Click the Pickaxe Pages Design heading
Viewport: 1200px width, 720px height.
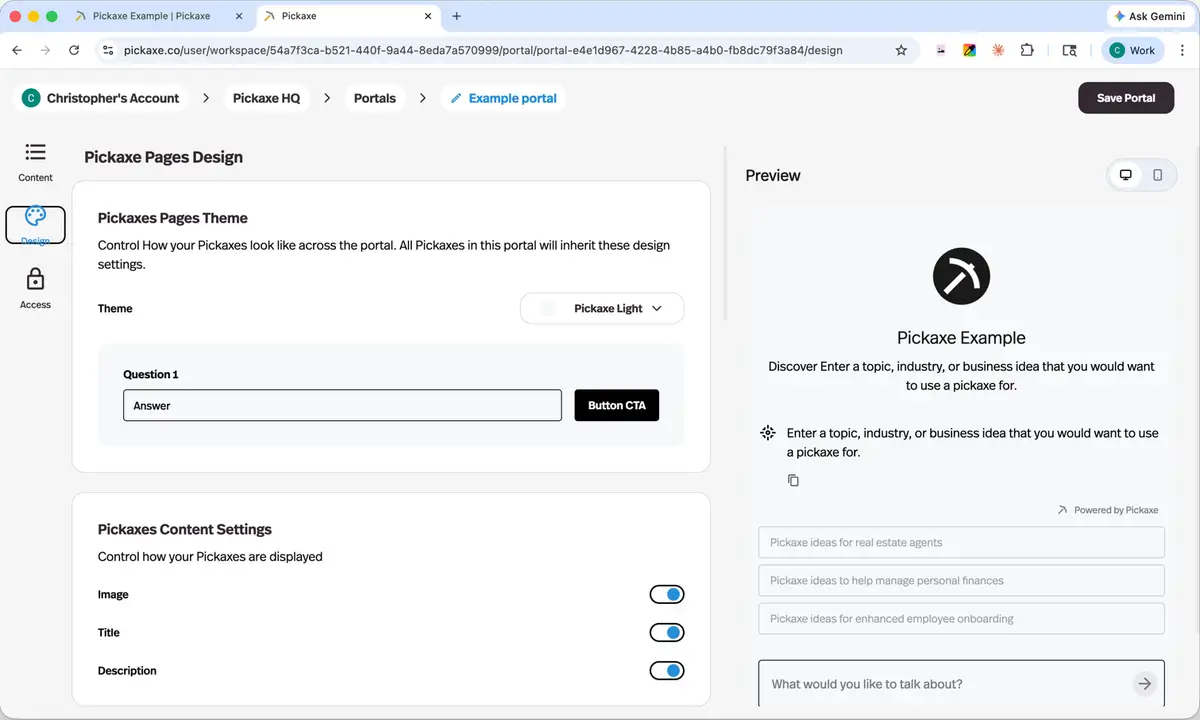(163, 157)
